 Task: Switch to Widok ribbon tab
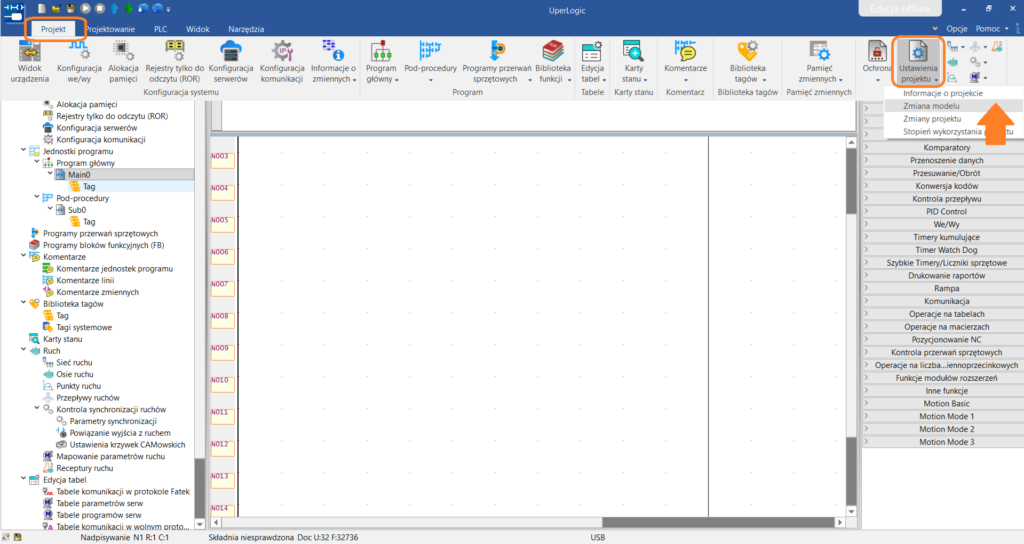[197, 29]
